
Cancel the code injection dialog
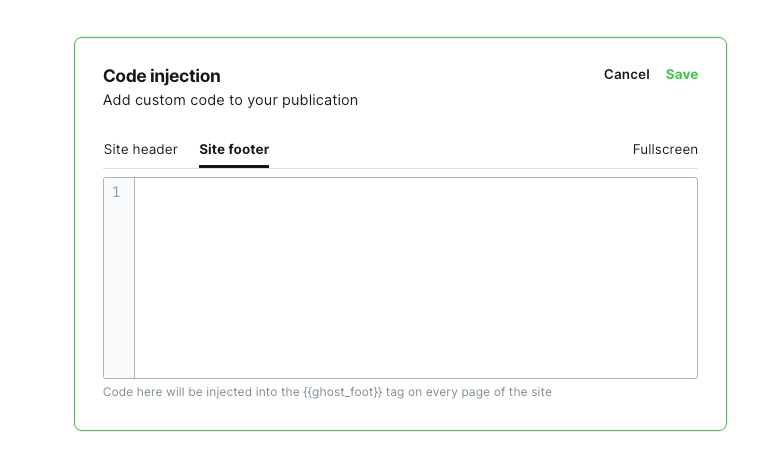click(626, 75)
